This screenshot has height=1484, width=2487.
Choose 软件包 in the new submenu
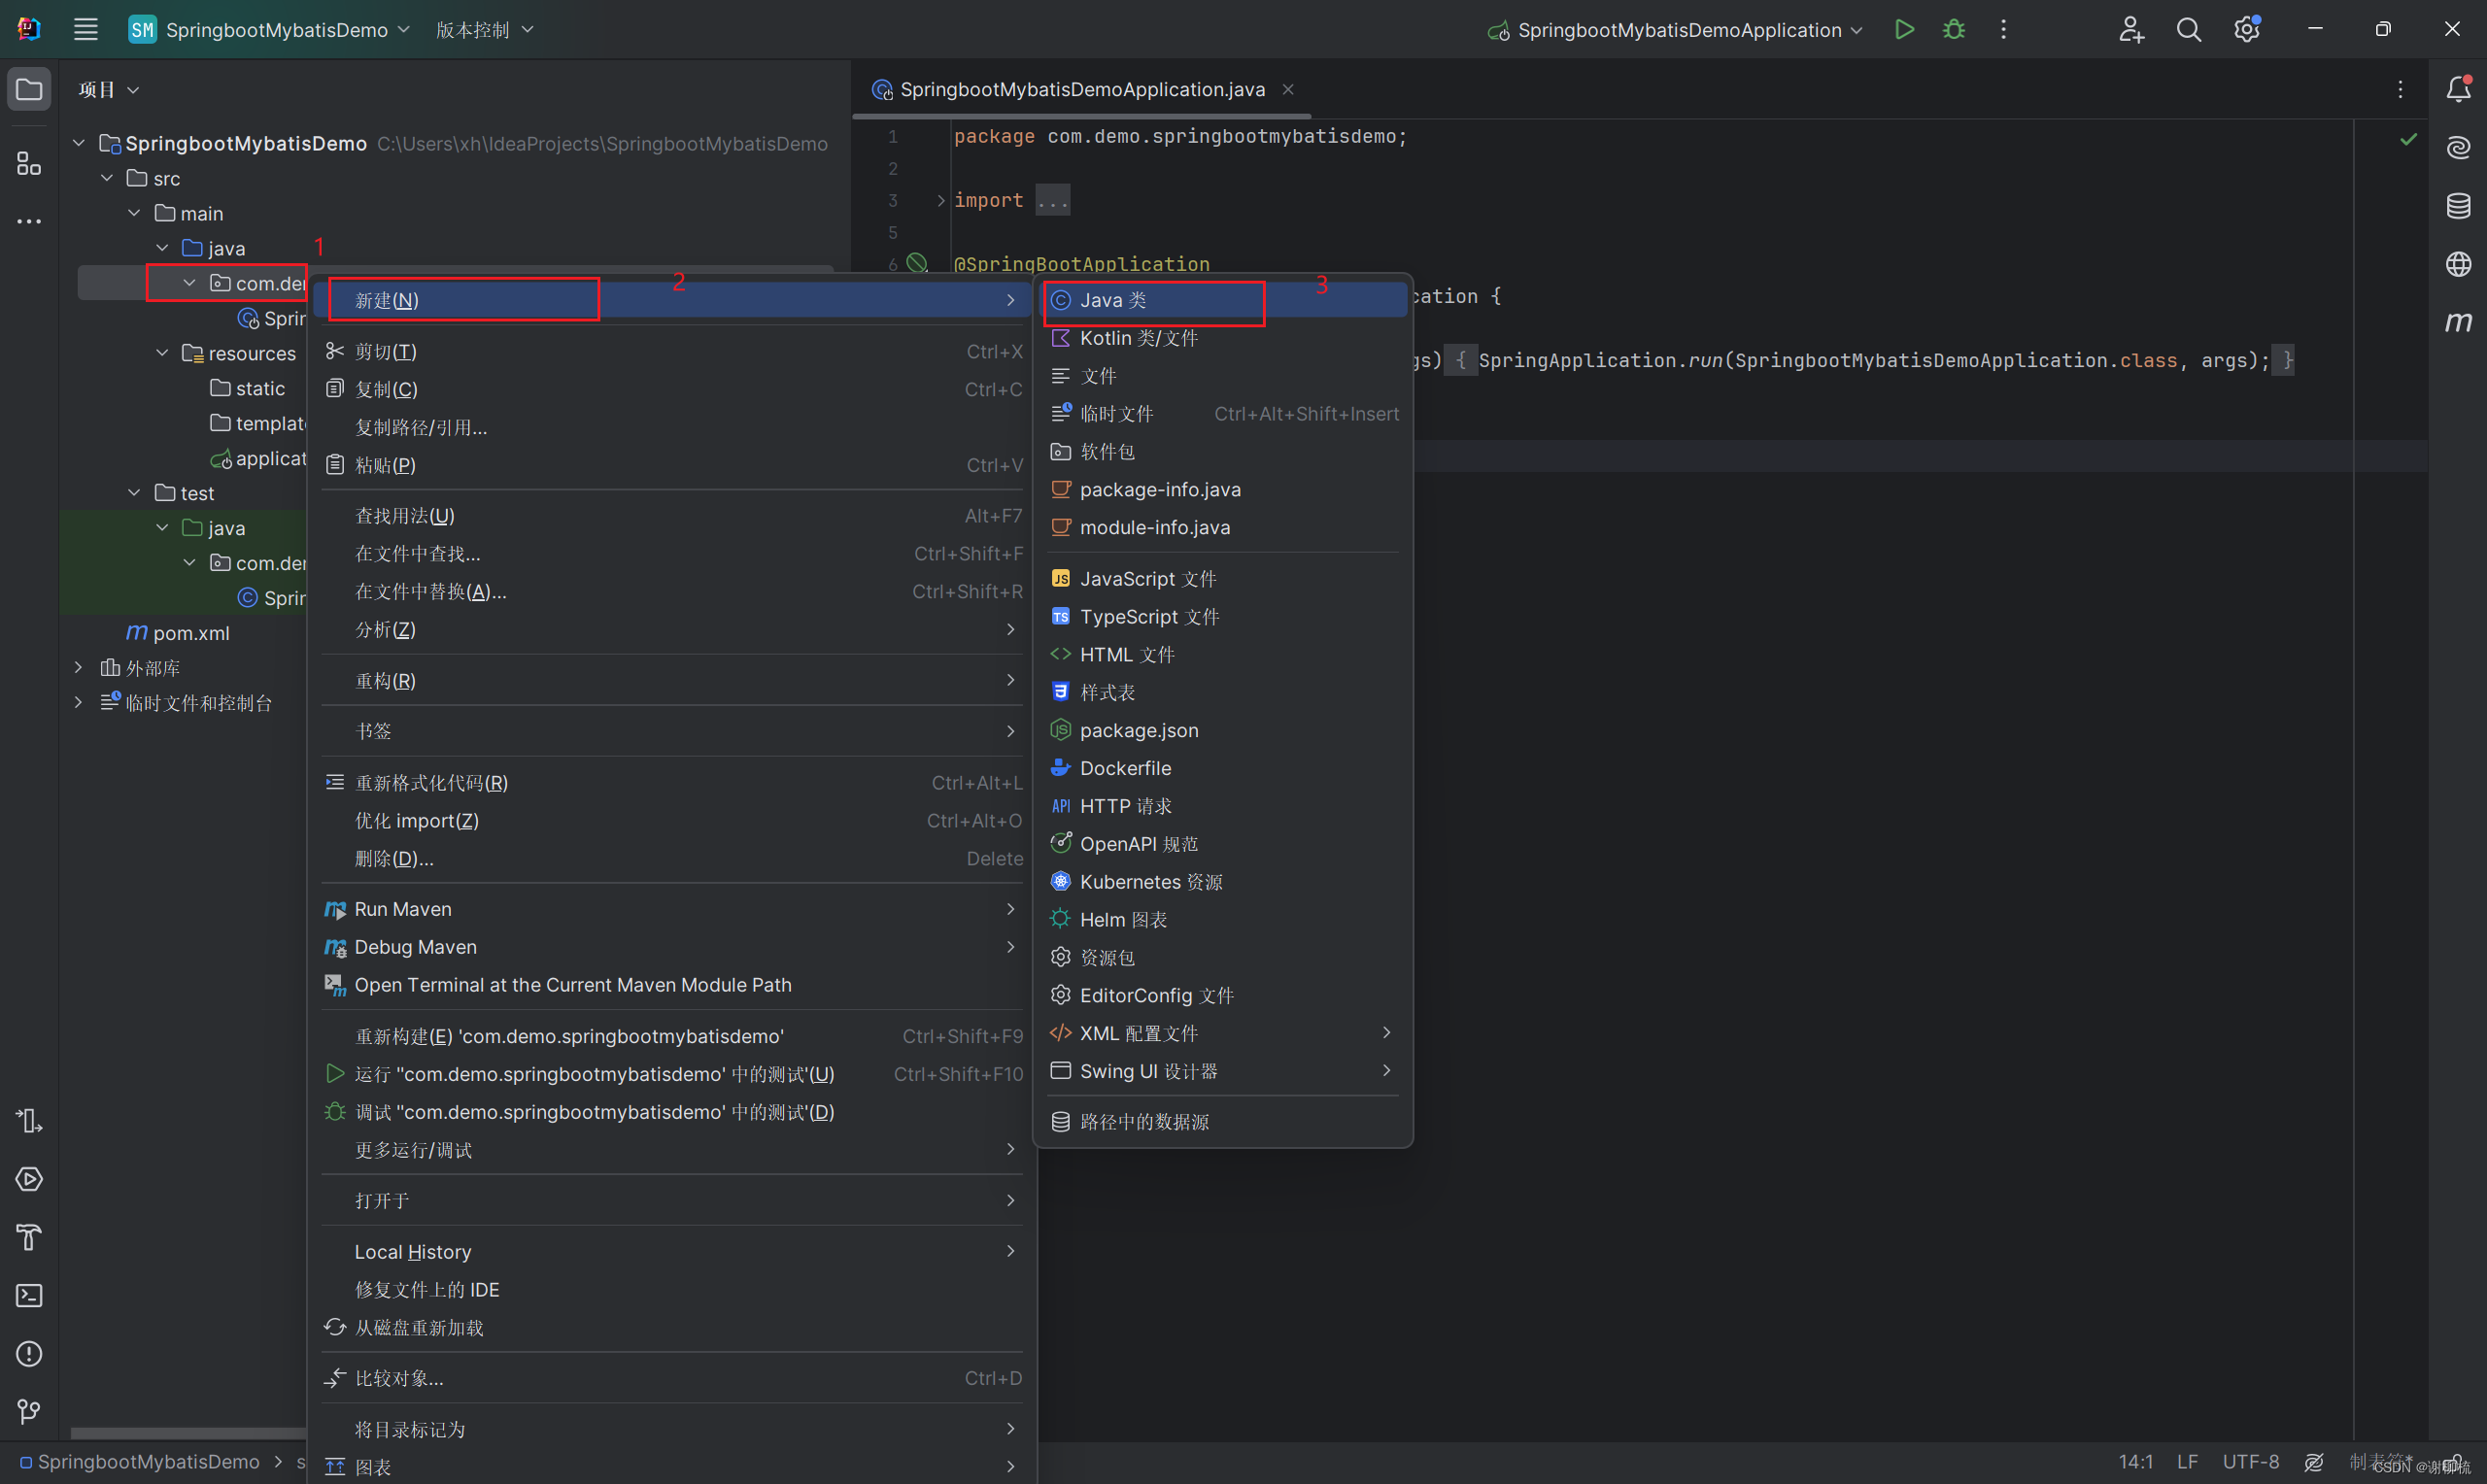(1107, 452)
